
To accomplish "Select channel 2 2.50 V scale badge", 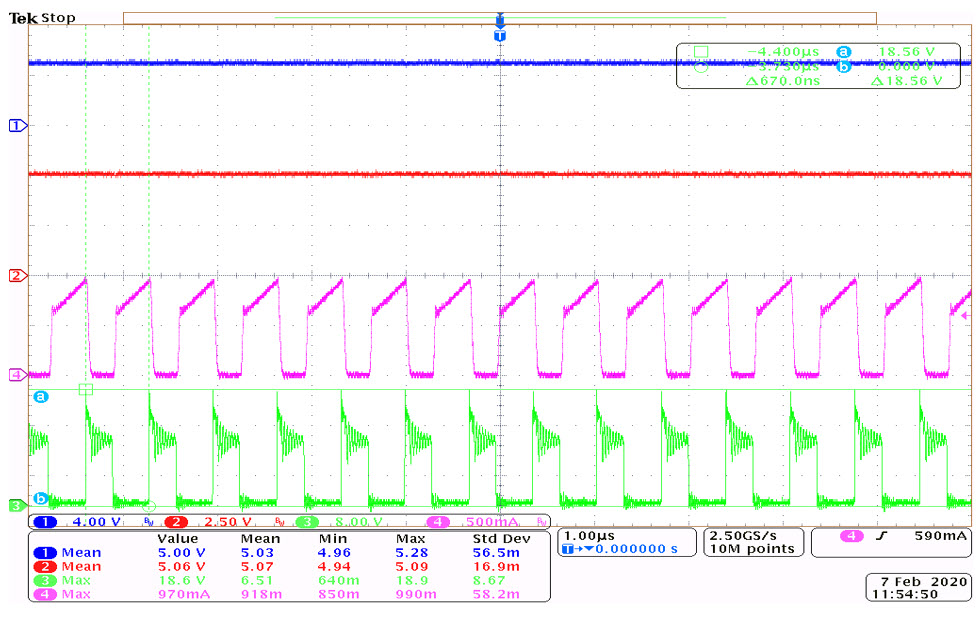I will click(x=208, y=522).
